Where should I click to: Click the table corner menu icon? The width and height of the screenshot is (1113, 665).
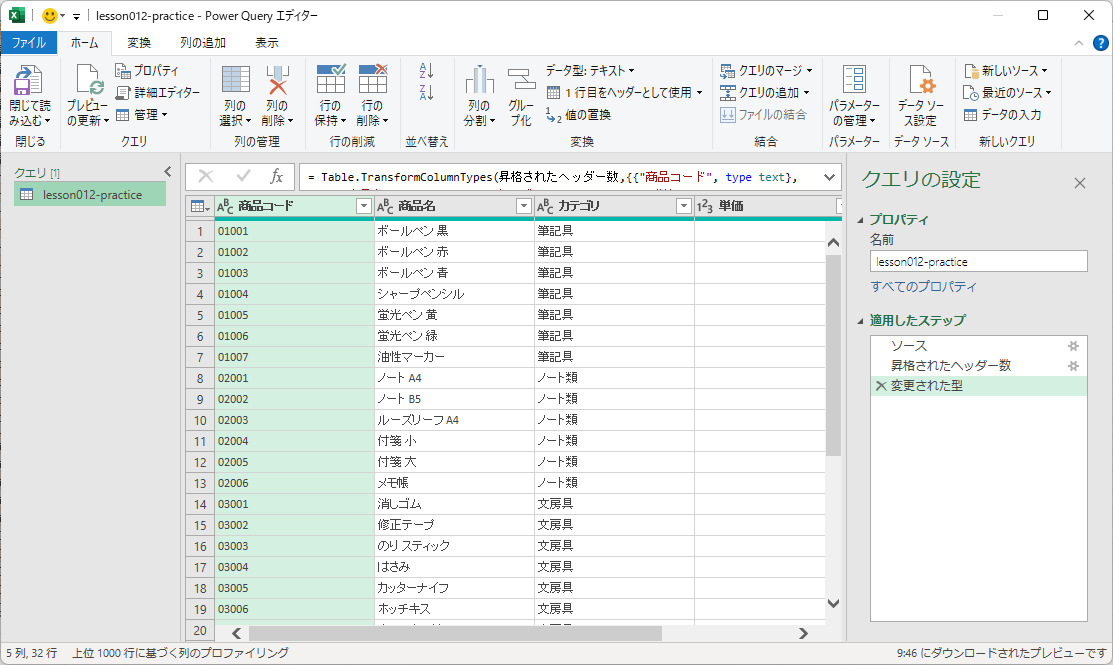tap(200, 207)
